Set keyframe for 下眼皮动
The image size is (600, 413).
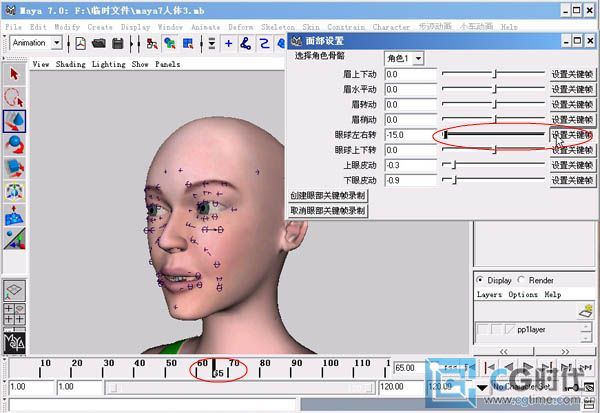[x=572, y=180]
